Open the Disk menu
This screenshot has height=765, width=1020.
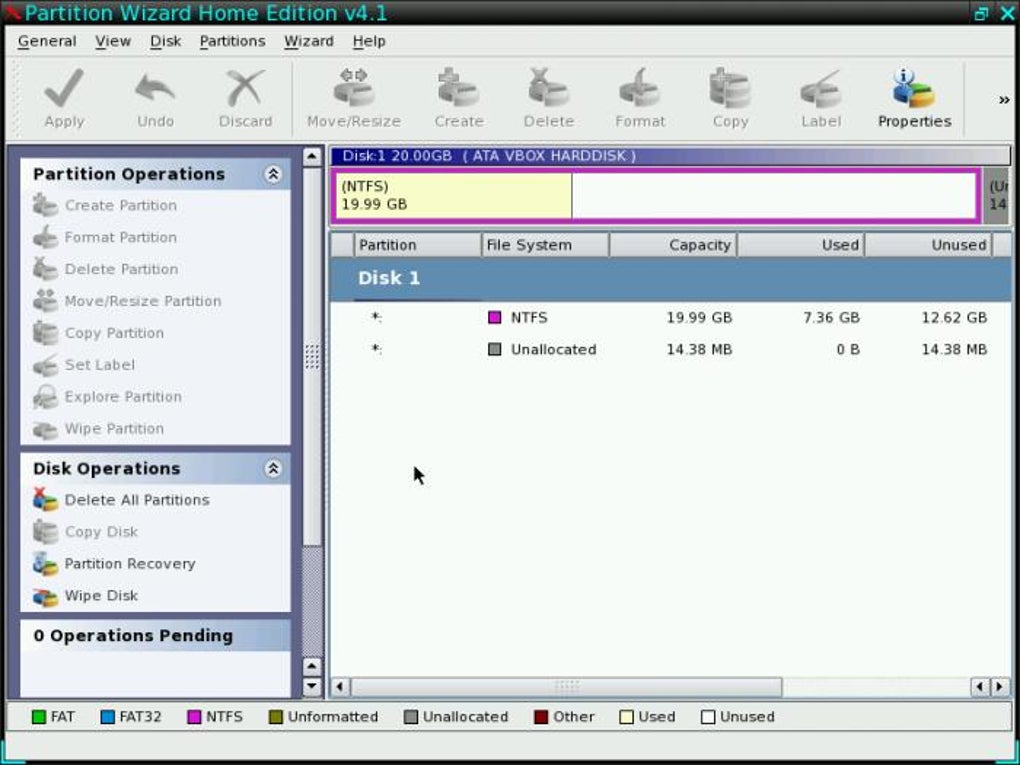165,41
